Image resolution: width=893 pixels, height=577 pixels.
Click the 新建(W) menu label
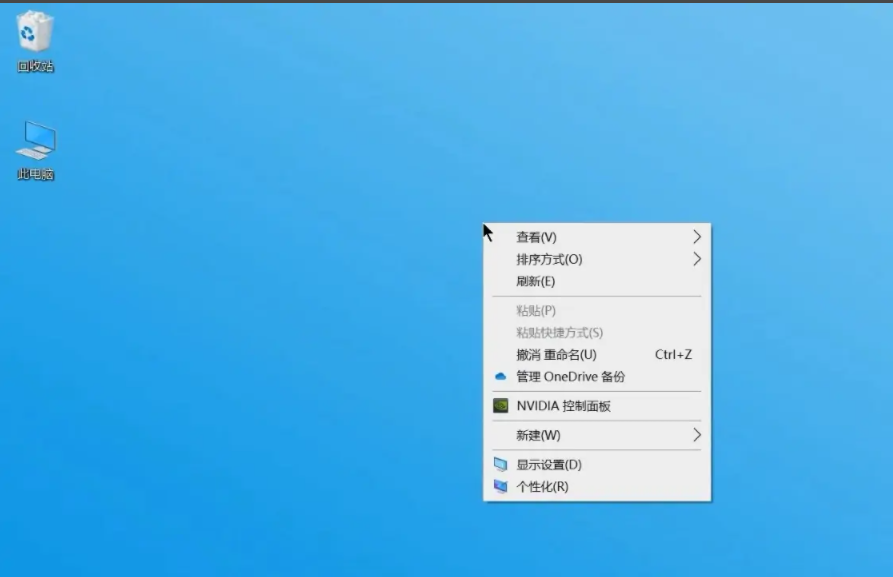[x=538, y=435]
